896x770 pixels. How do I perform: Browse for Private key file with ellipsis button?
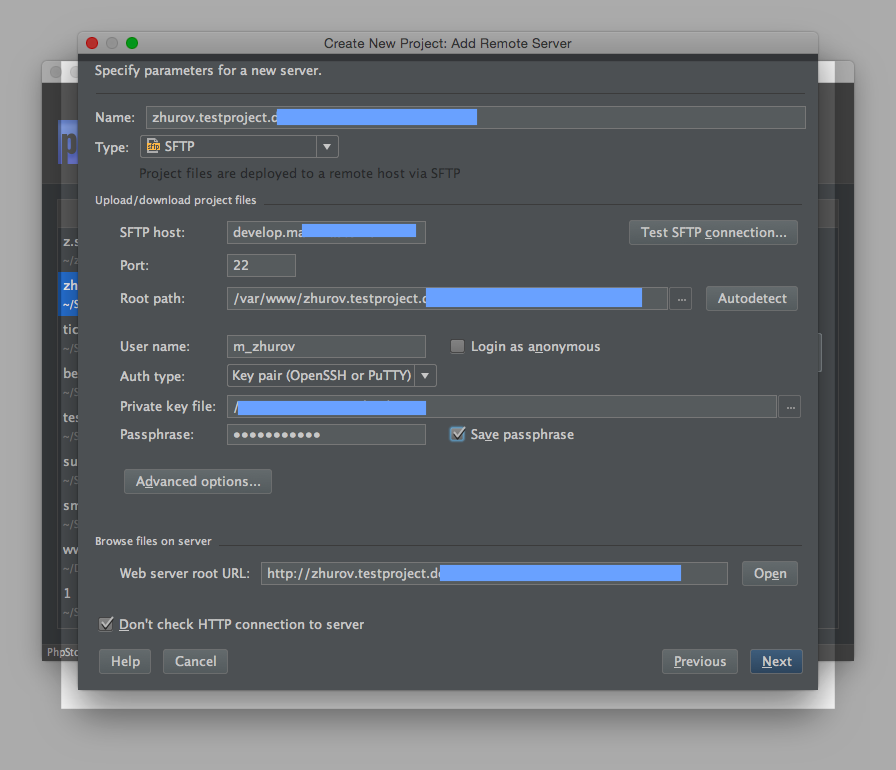point(789,407)
